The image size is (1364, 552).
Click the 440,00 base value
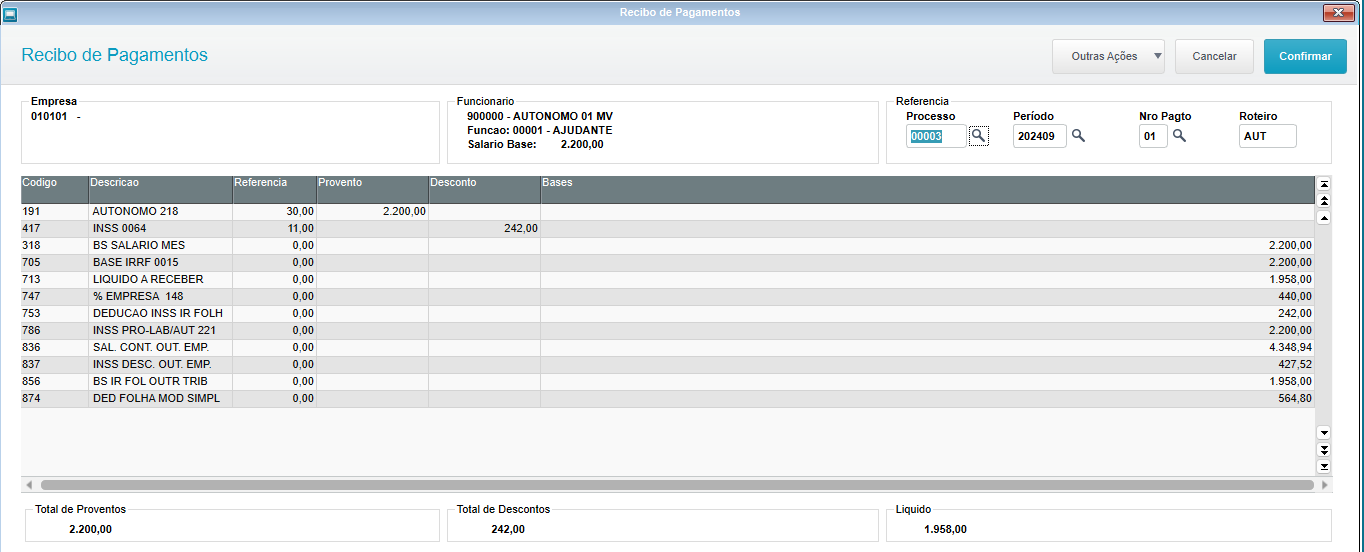(x=1294, y=297)
